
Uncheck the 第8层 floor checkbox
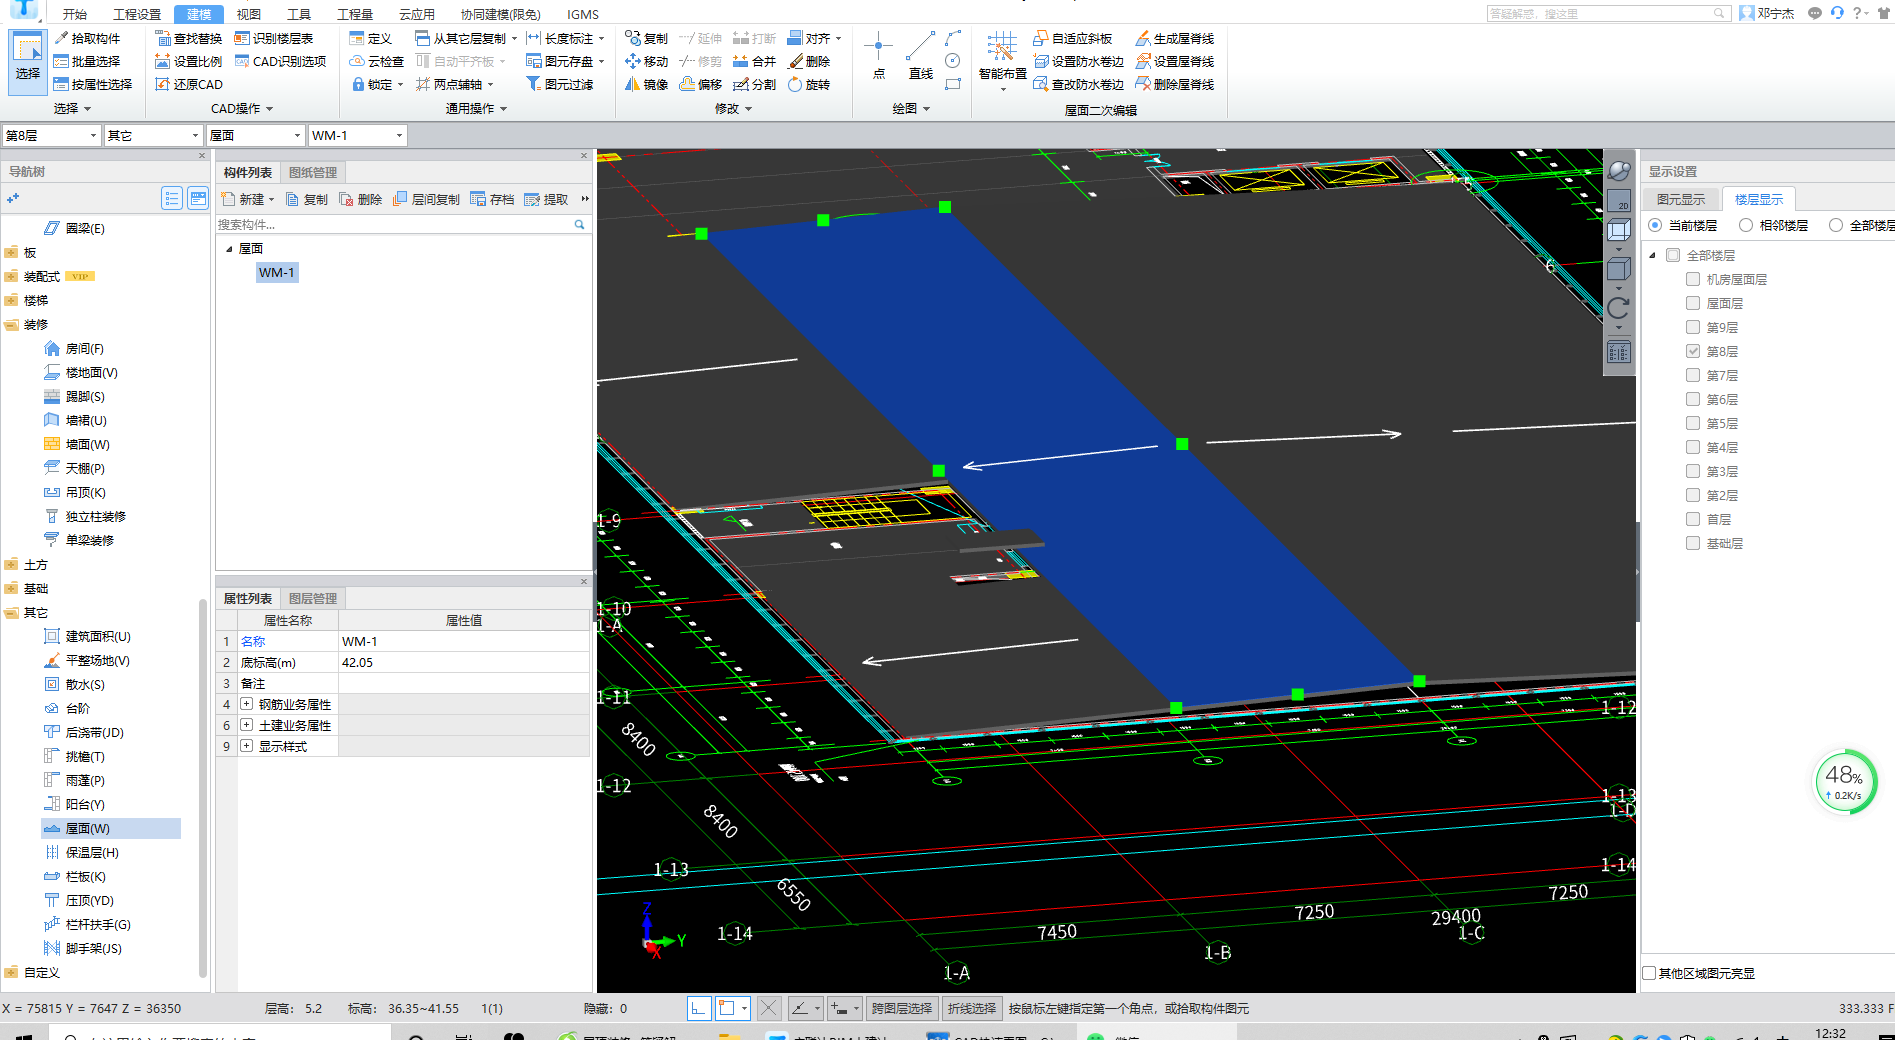(1693, 351)
